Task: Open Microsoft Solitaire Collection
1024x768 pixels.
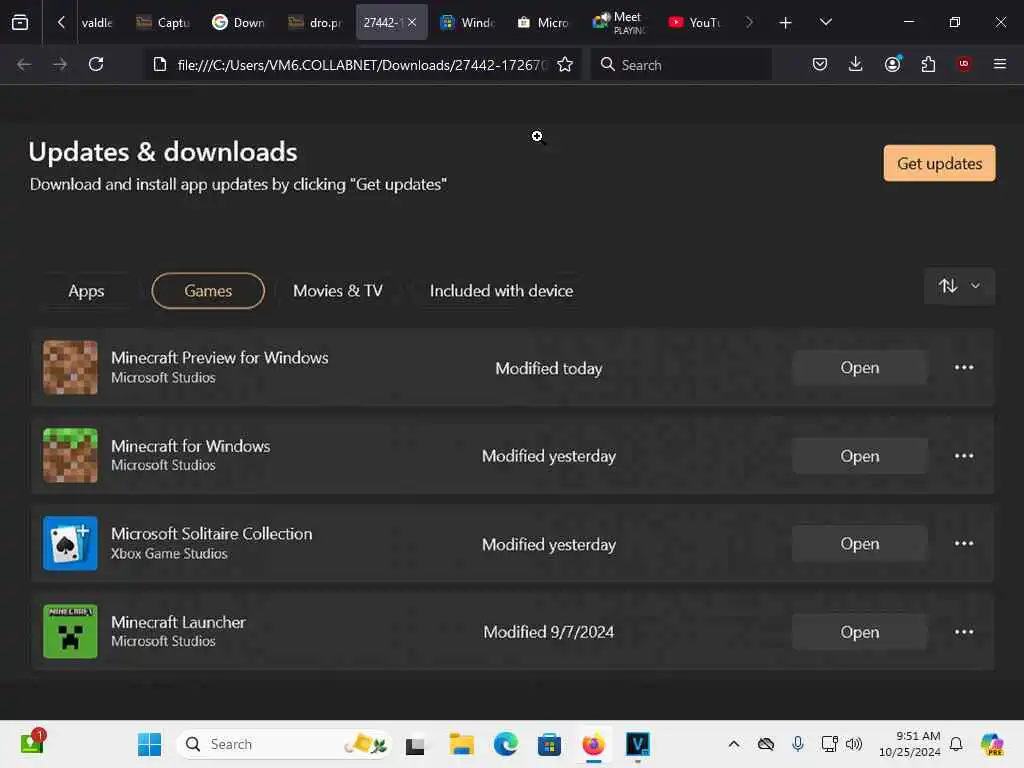Action: click(x=859, y=543)
